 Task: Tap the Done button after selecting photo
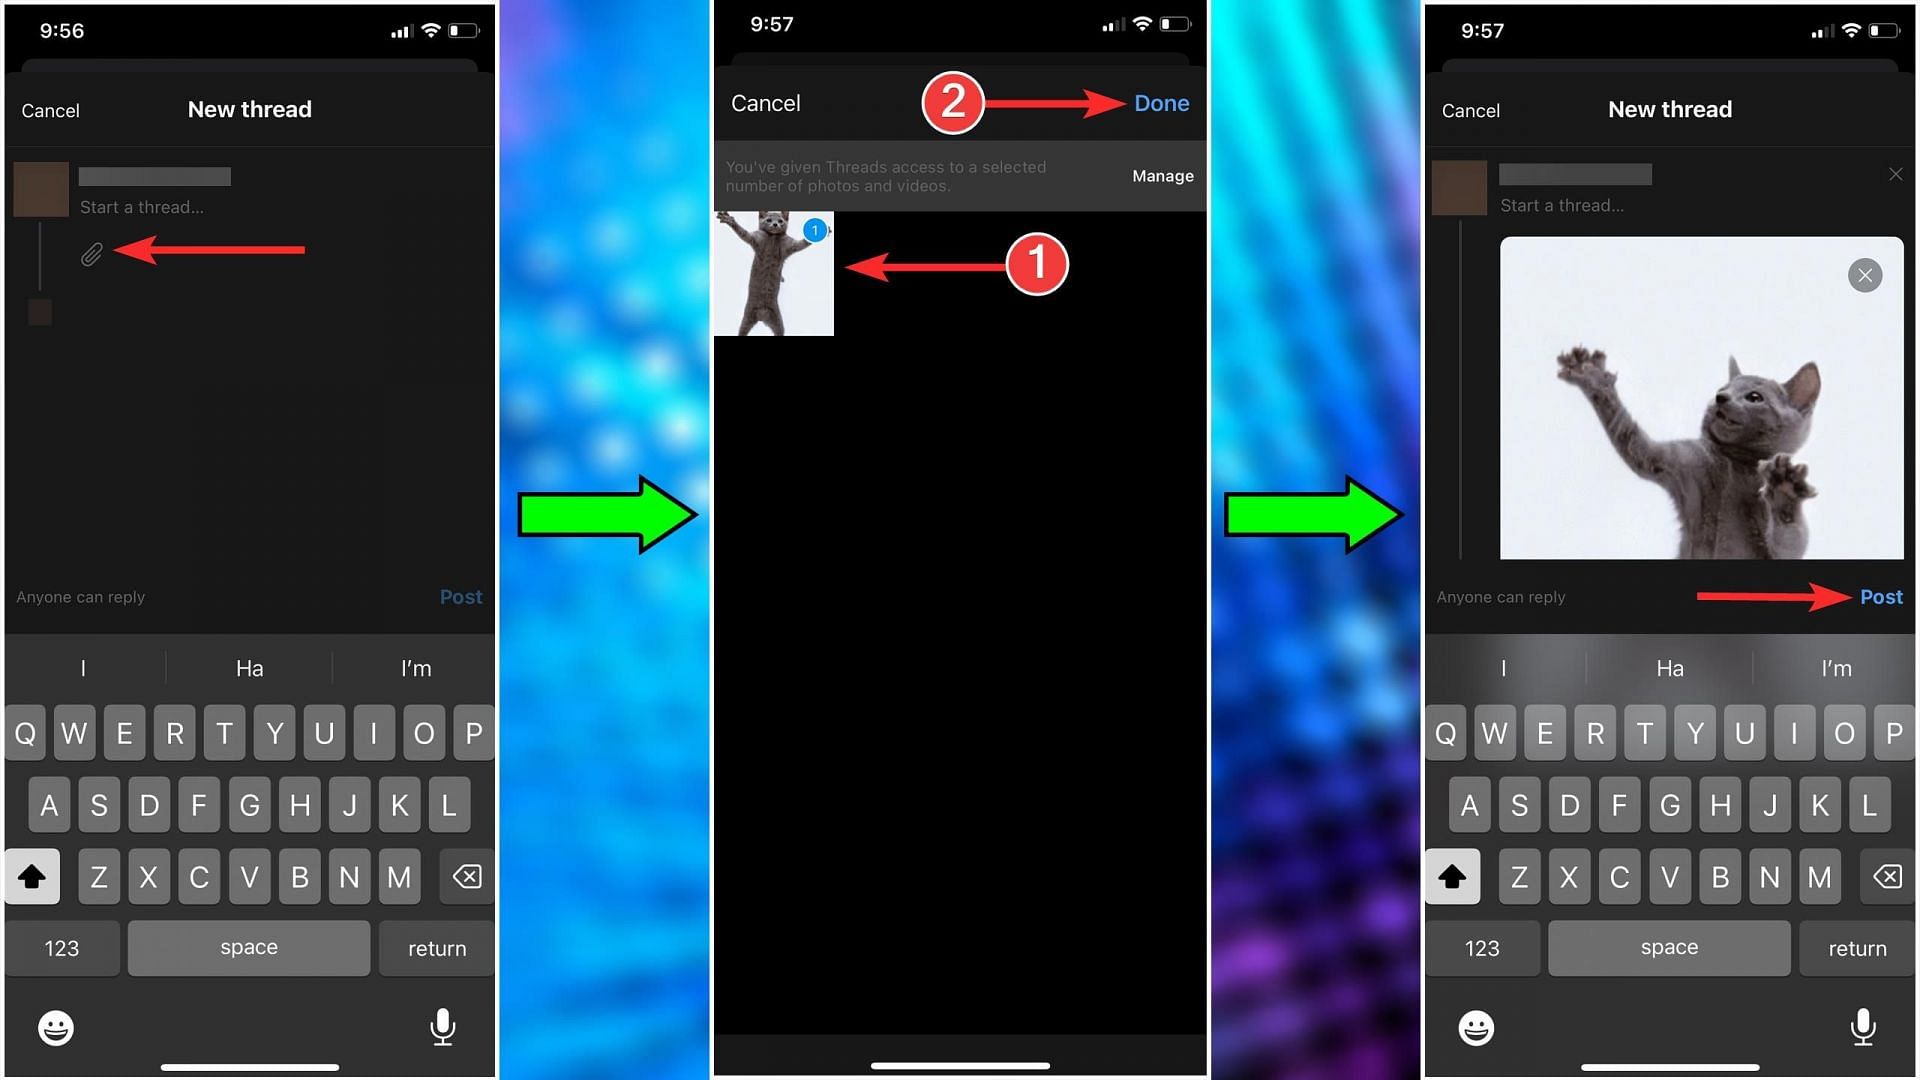[x=1160, y=102]
